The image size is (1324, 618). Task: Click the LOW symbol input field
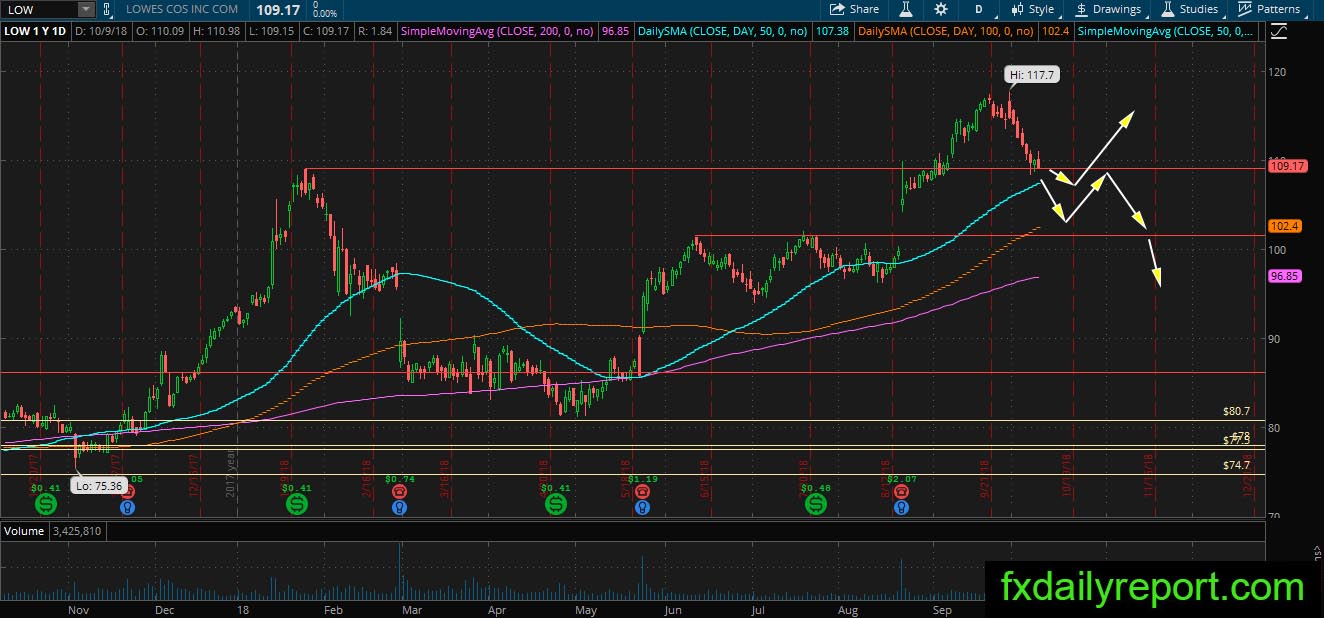coord(40,9)
